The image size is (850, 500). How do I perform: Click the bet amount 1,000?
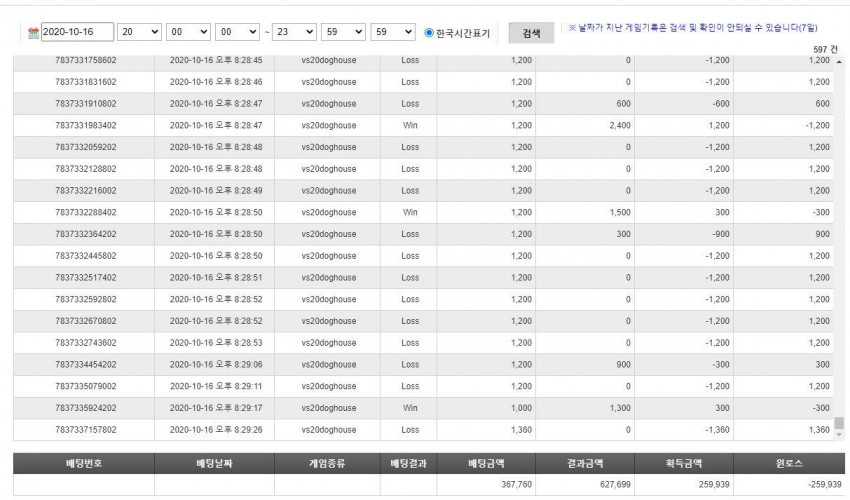pos(521,407)
